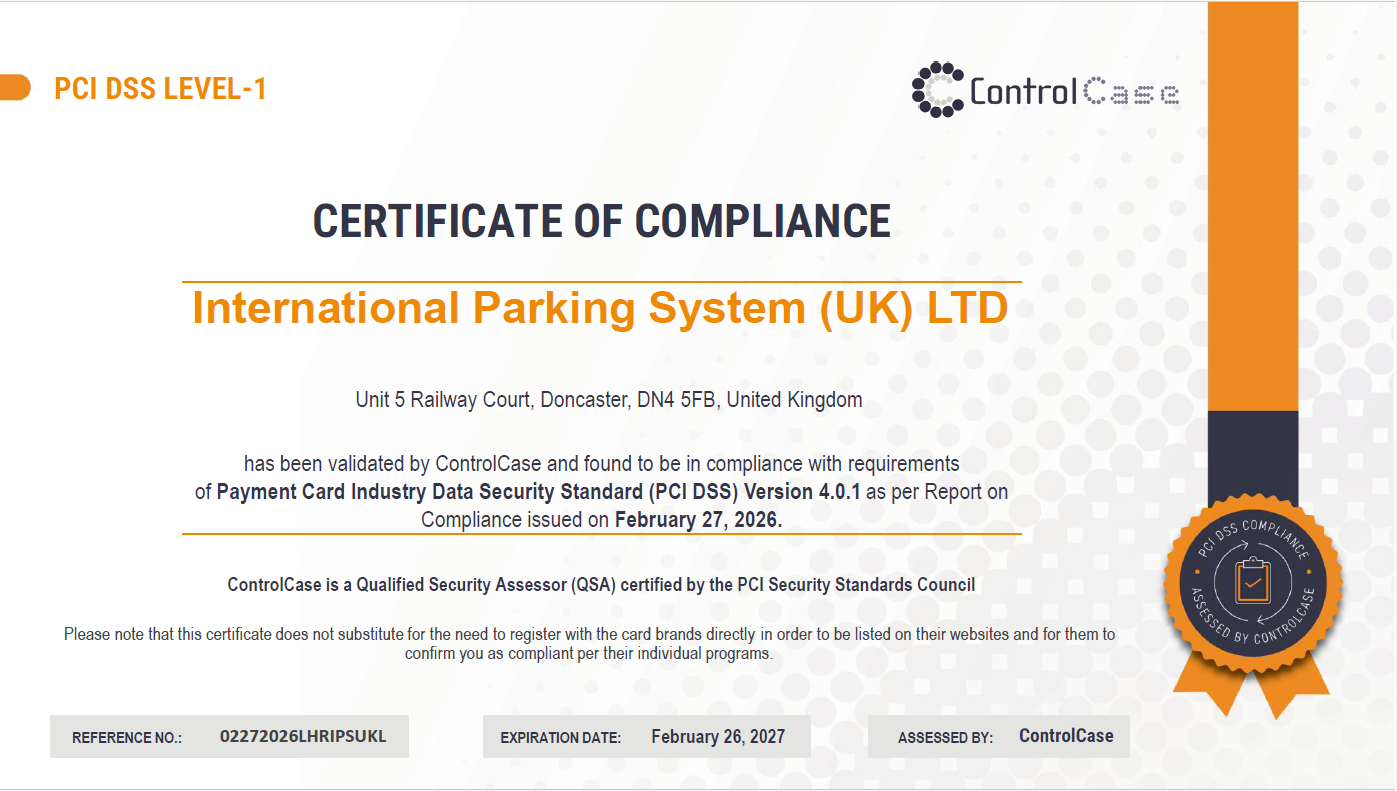
Task: Click the orange vertical ribbon at the top right
Action: 1253,200
